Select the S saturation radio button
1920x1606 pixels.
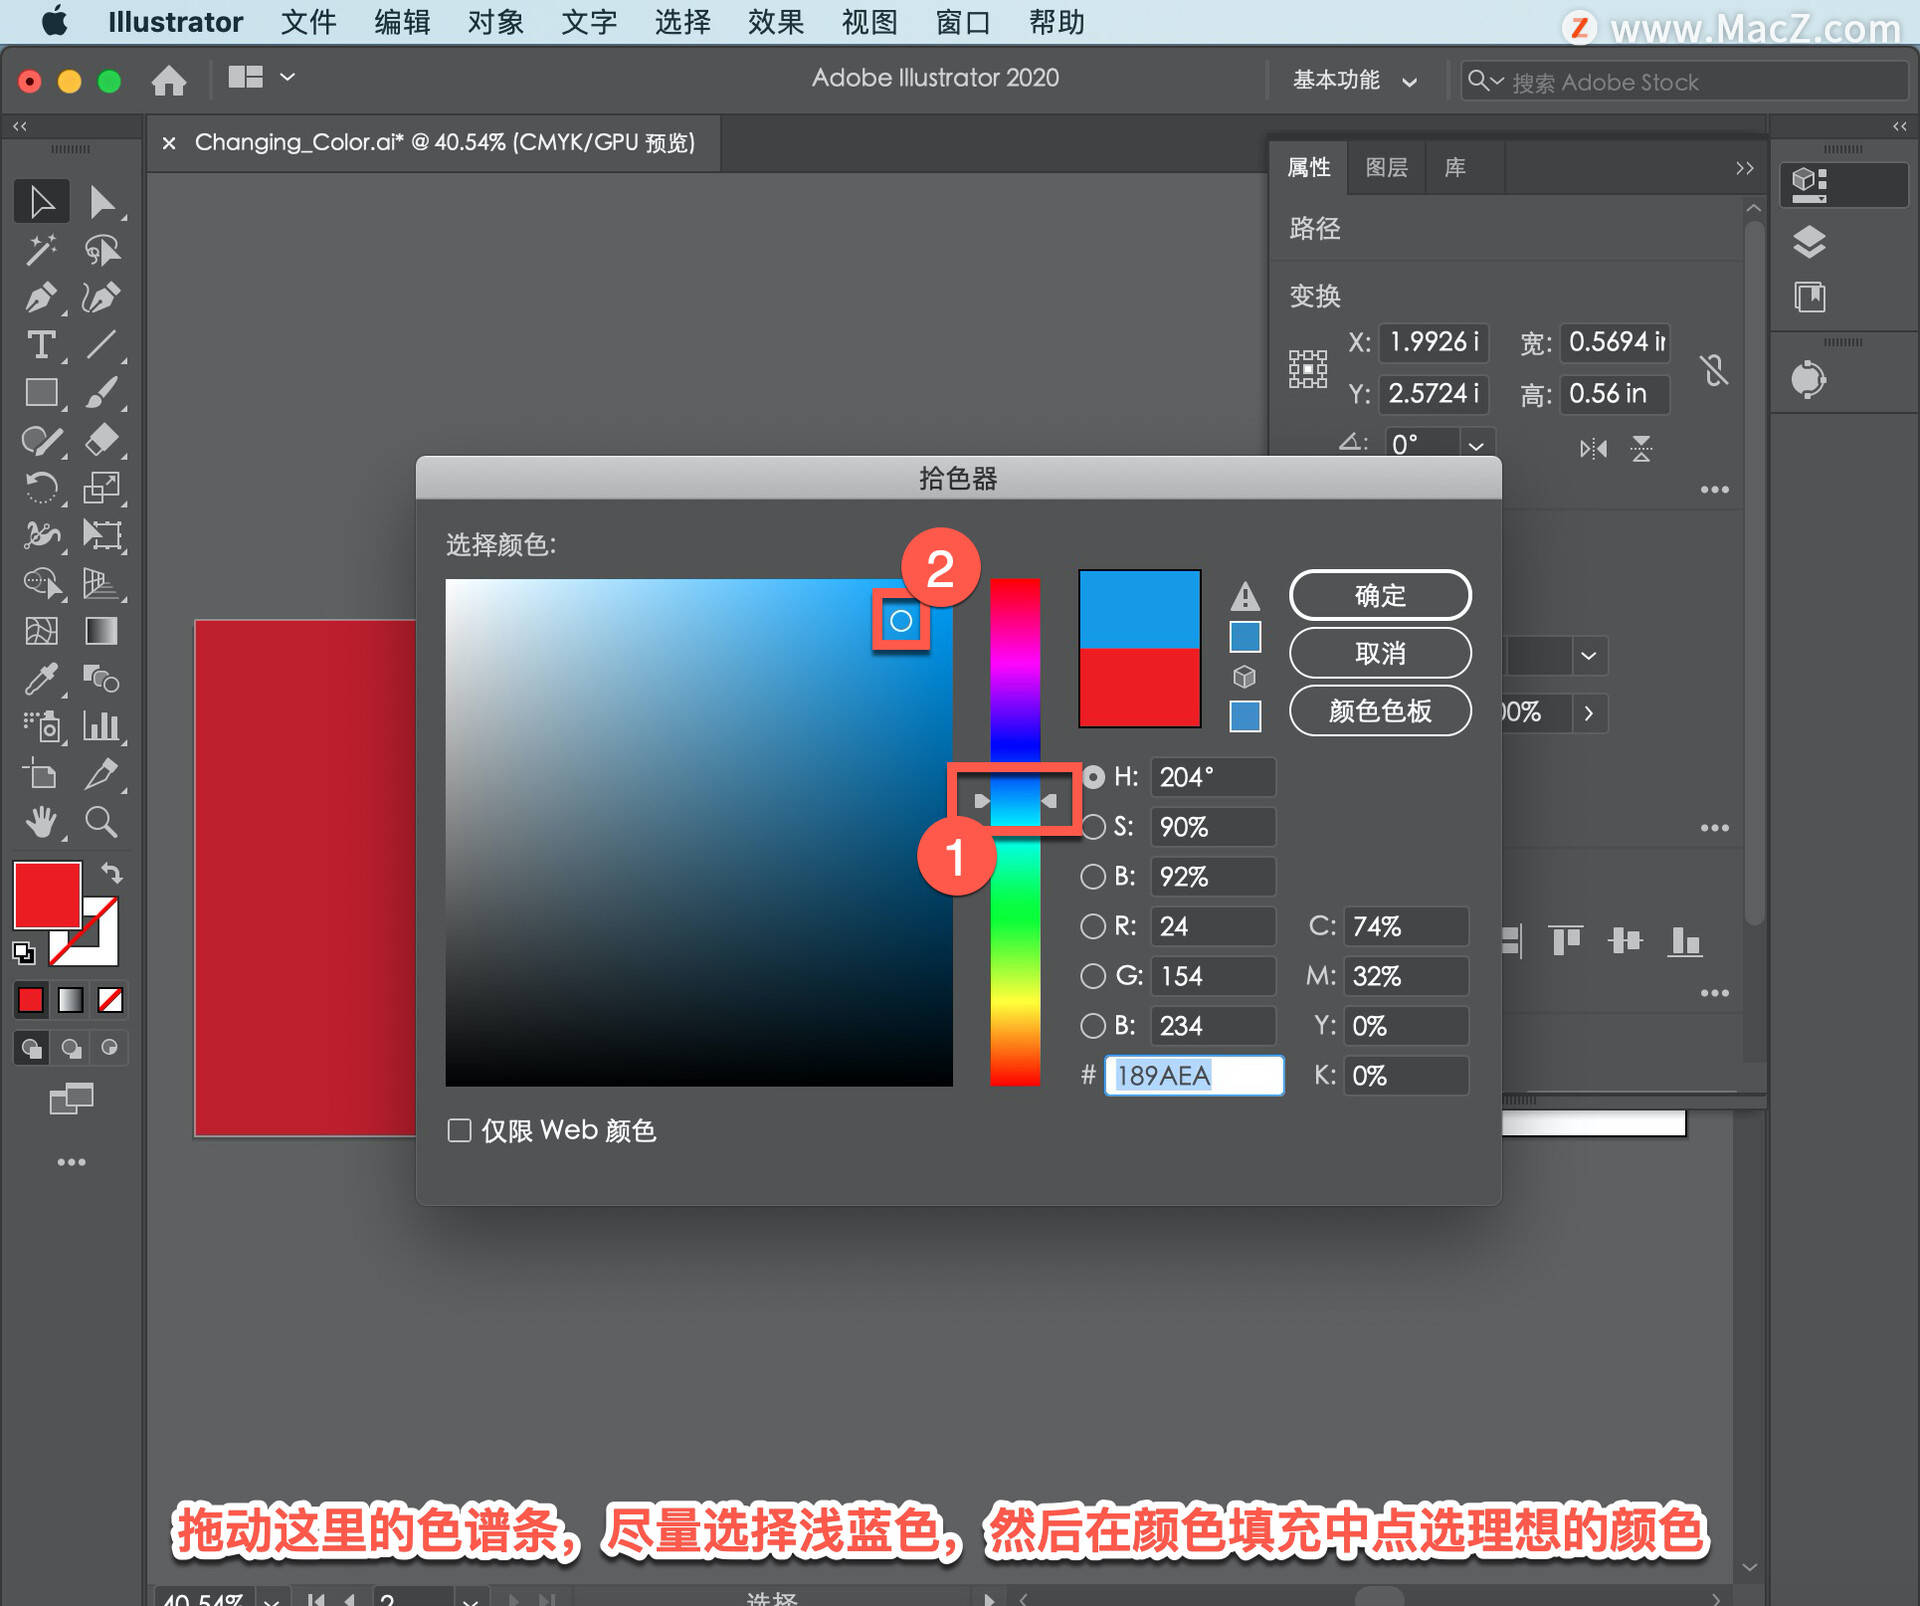[1093, 827]
